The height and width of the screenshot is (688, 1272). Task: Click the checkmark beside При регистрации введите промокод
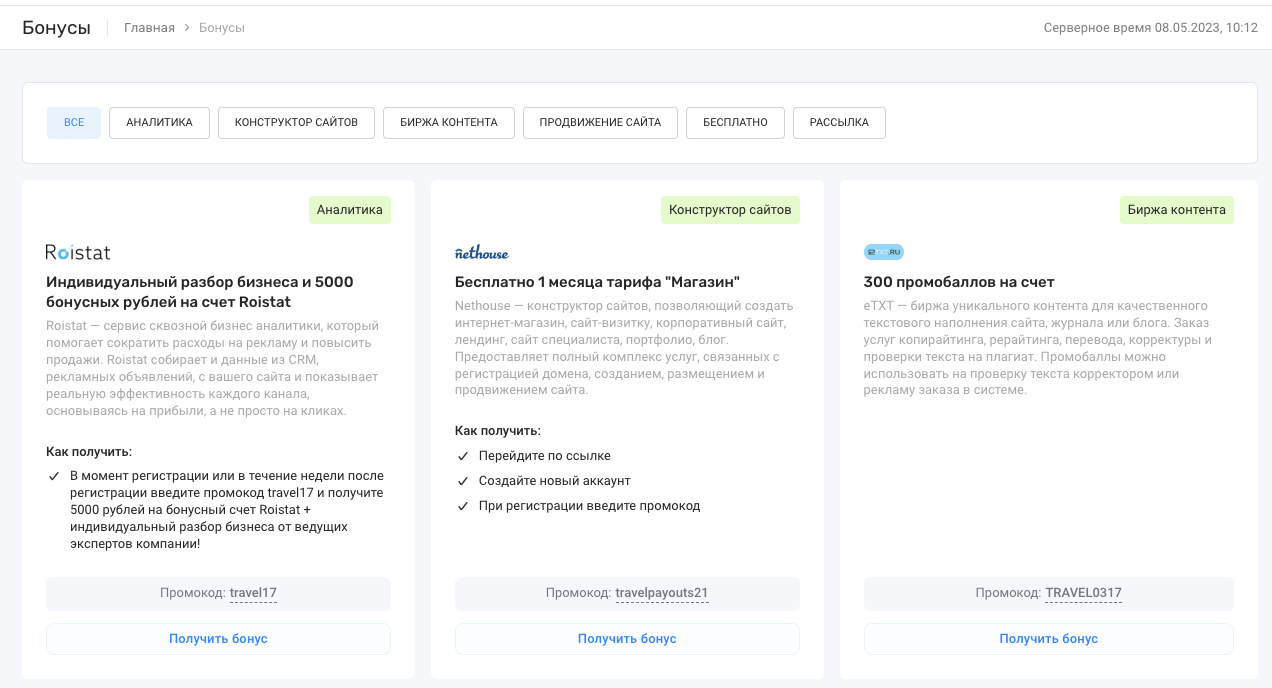[463, 506]
